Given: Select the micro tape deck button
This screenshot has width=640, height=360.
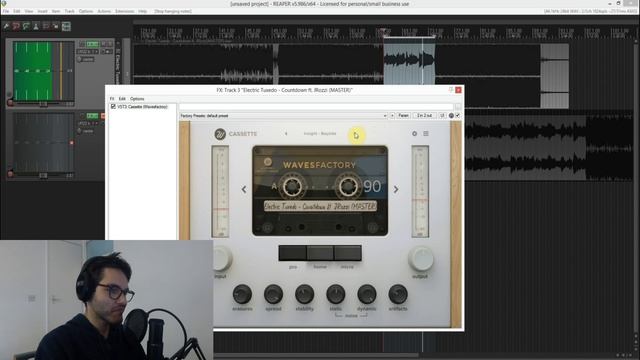Looking at the screenshot, I should click(x=347, y=253).
